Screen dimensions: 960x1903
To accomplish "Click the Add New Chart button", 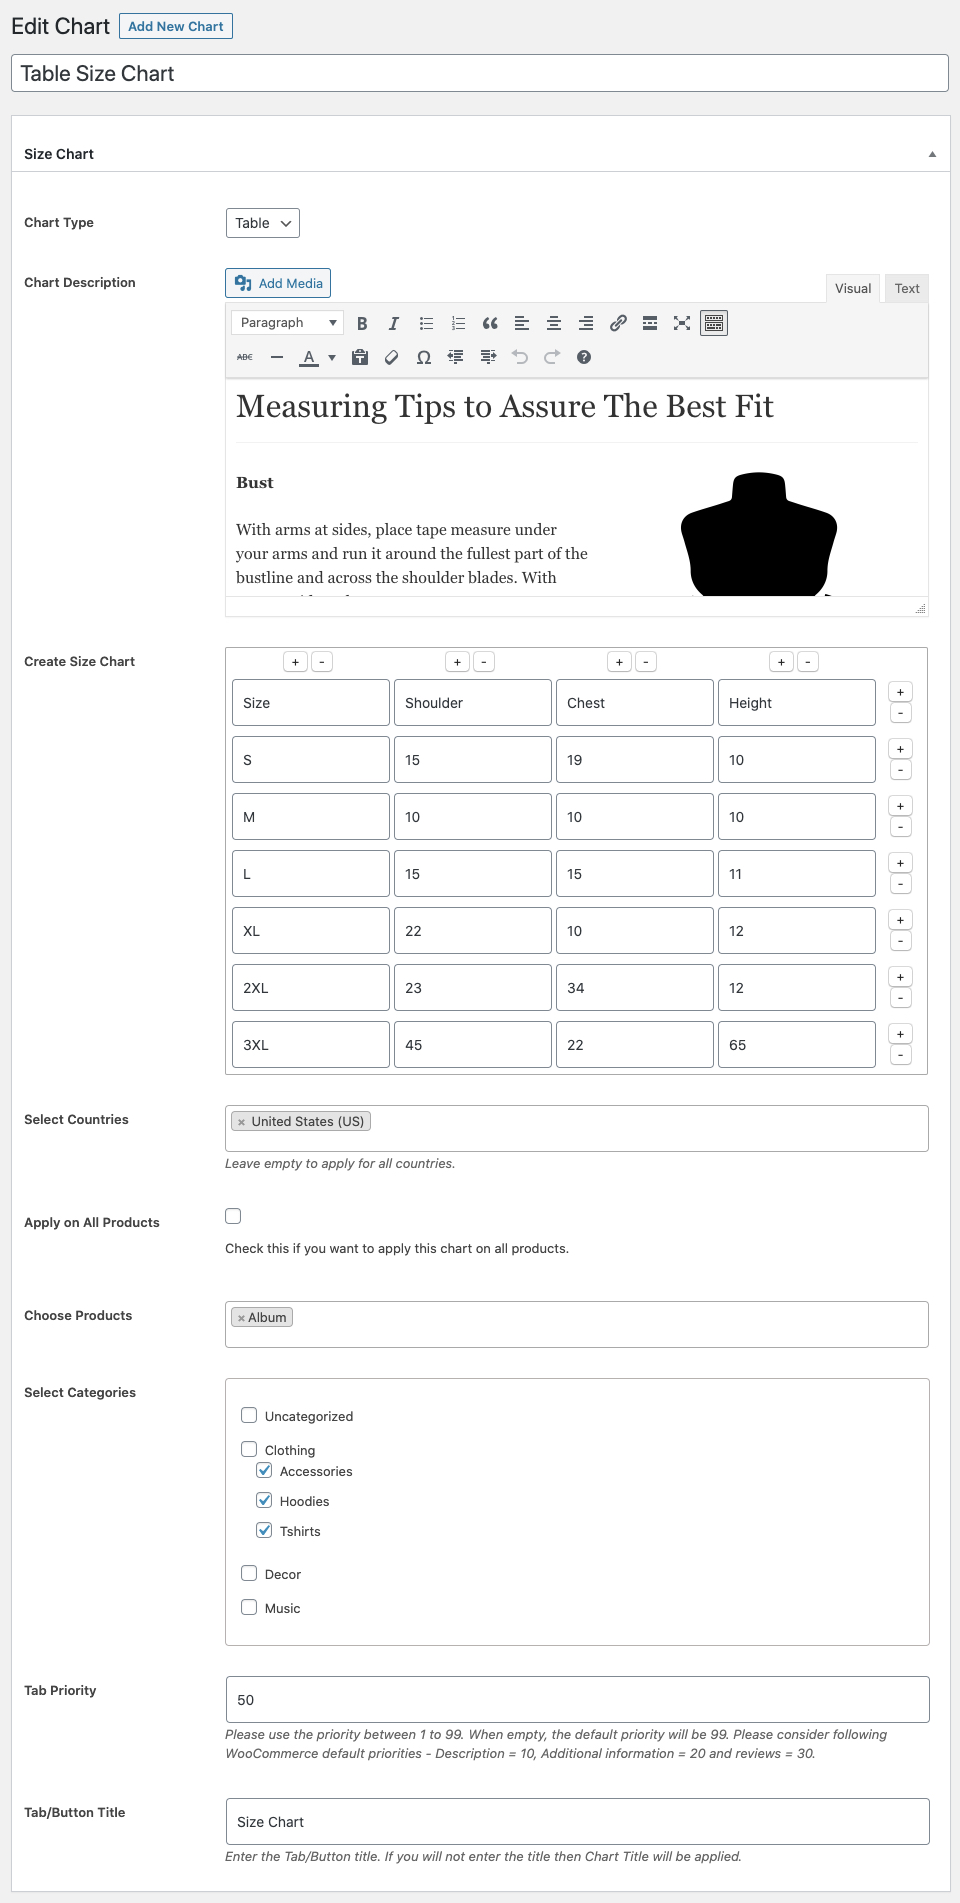I will (176, 26).
